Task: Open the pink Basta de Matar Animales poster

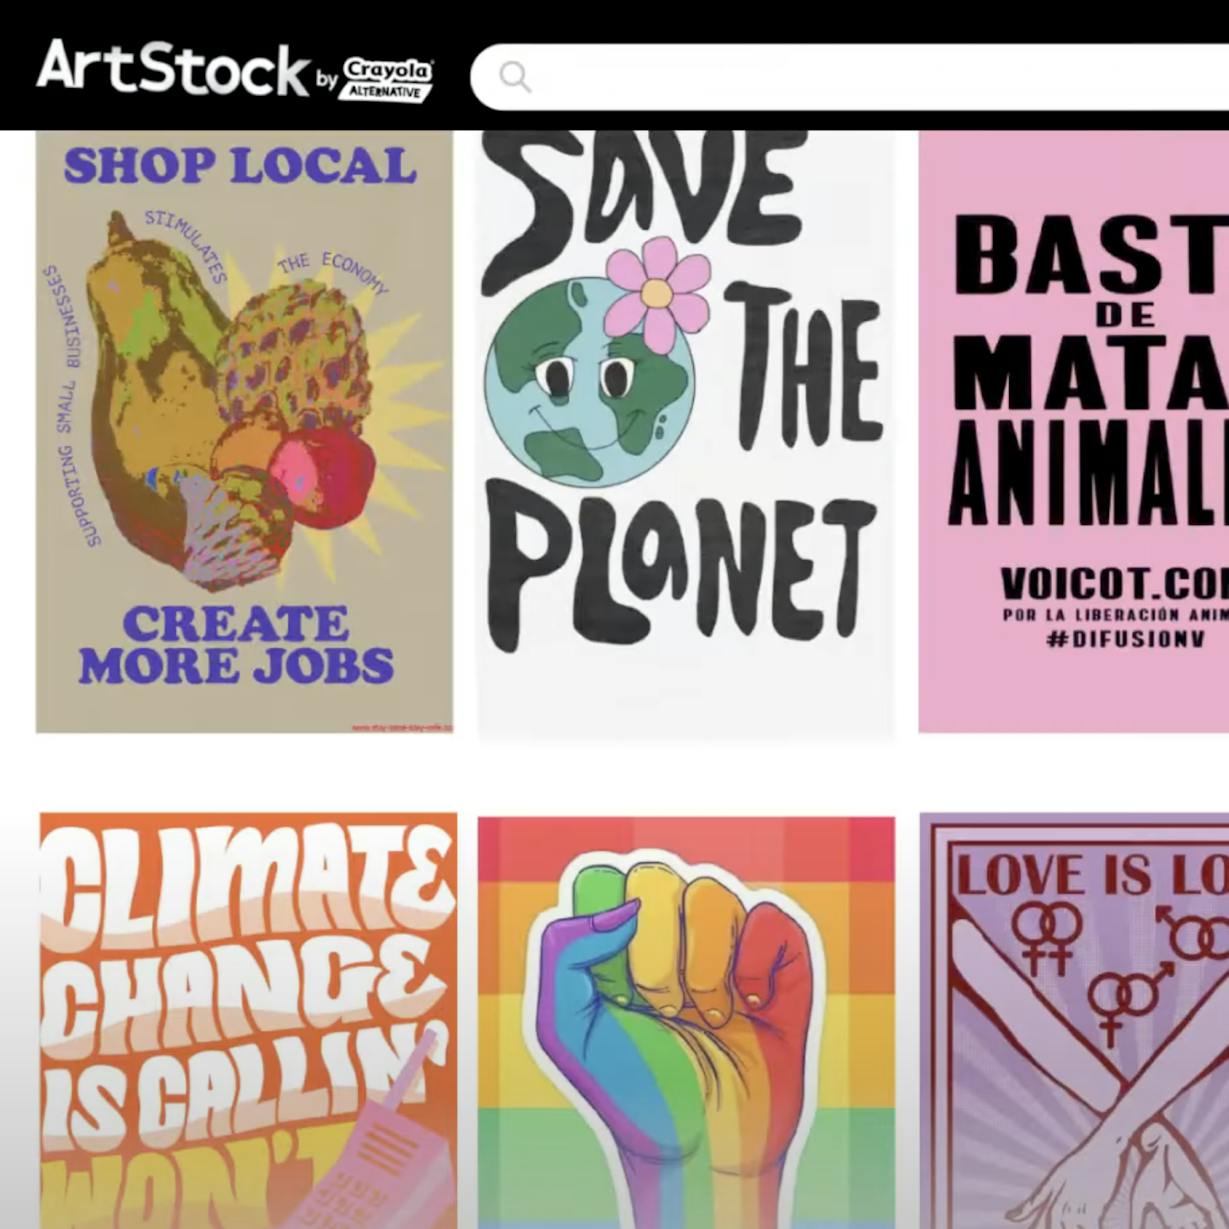Action: (1074, 431)
